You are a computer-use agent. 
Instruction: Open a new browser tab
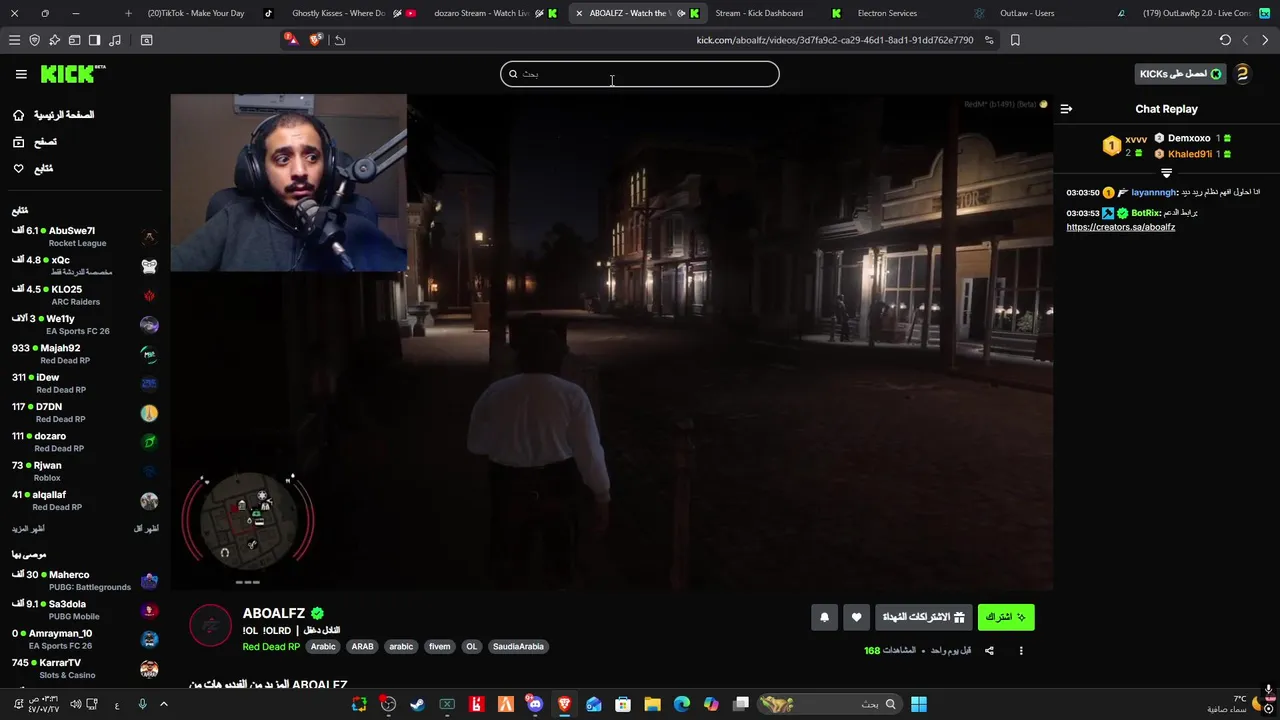pos(128,13)
